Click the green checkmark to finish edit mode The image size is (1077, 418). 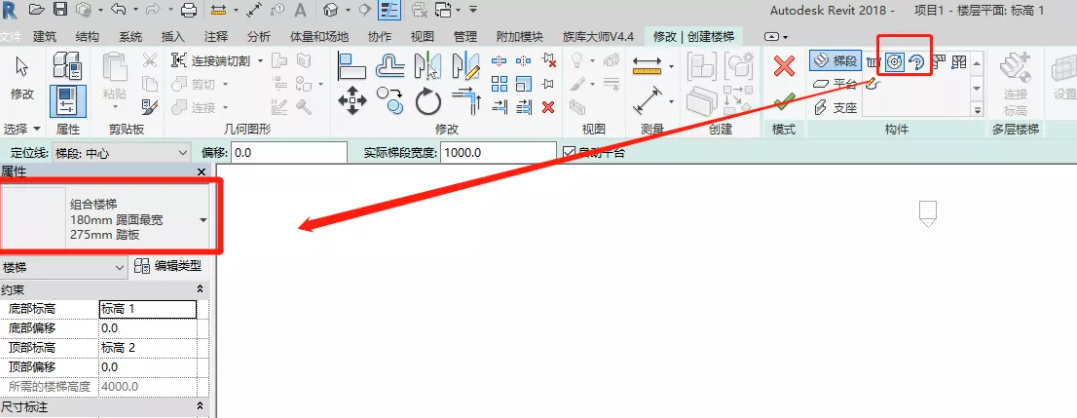784,102
